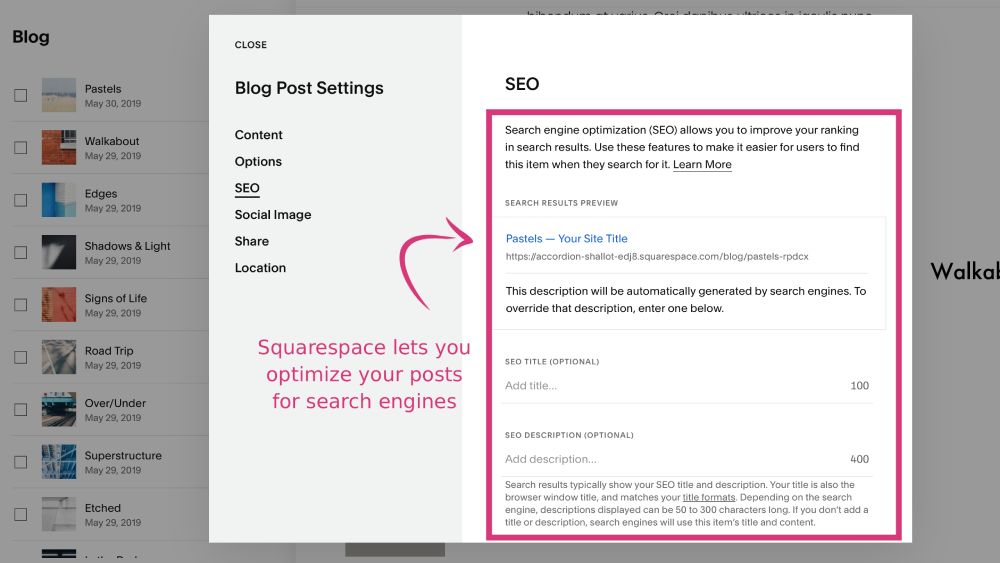Image resolution: width=1000 pixels, height=563 pixels.
Task: Open the title formats link
Action: (709, 497)
